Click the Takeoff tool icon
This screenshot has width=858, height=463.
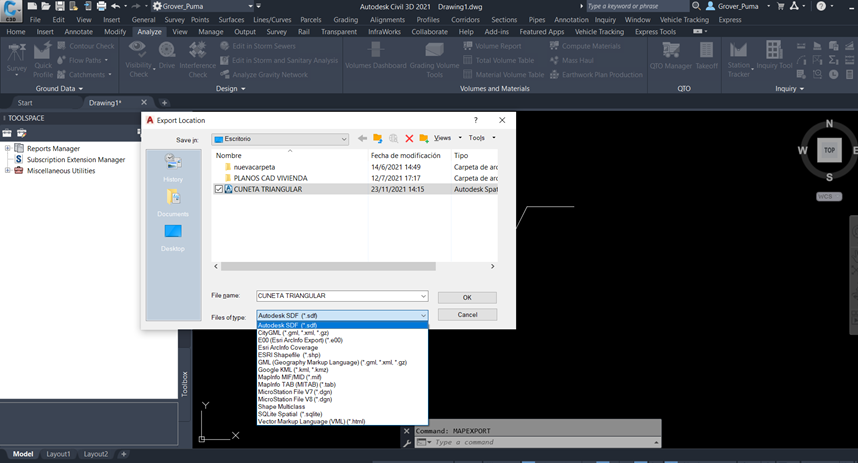click(x=706, y=56)
